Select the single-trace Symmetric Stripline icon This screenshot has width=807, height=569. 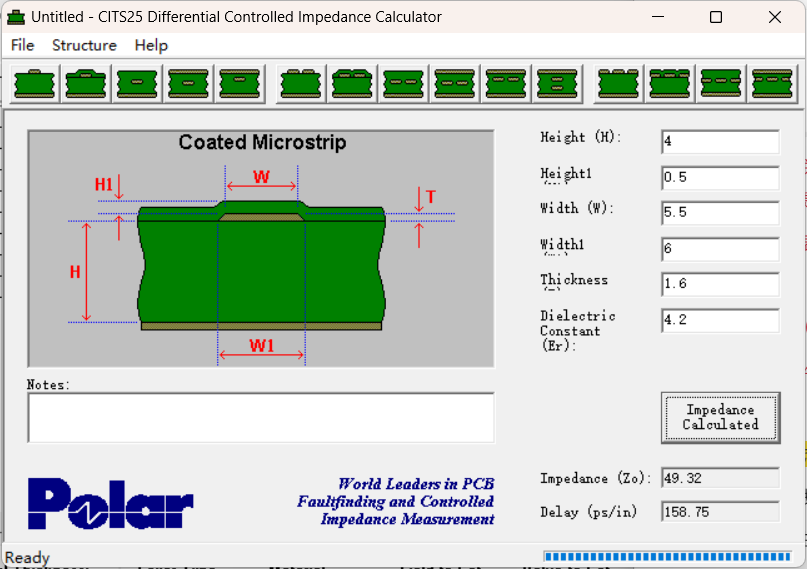coord(188,84)
